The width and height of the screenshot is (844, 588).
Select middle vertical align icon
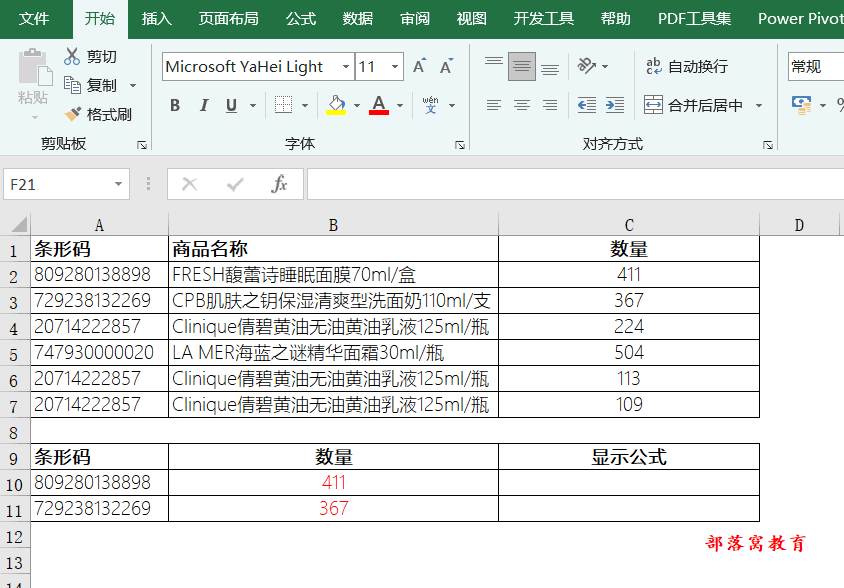[x=522, y=66]
